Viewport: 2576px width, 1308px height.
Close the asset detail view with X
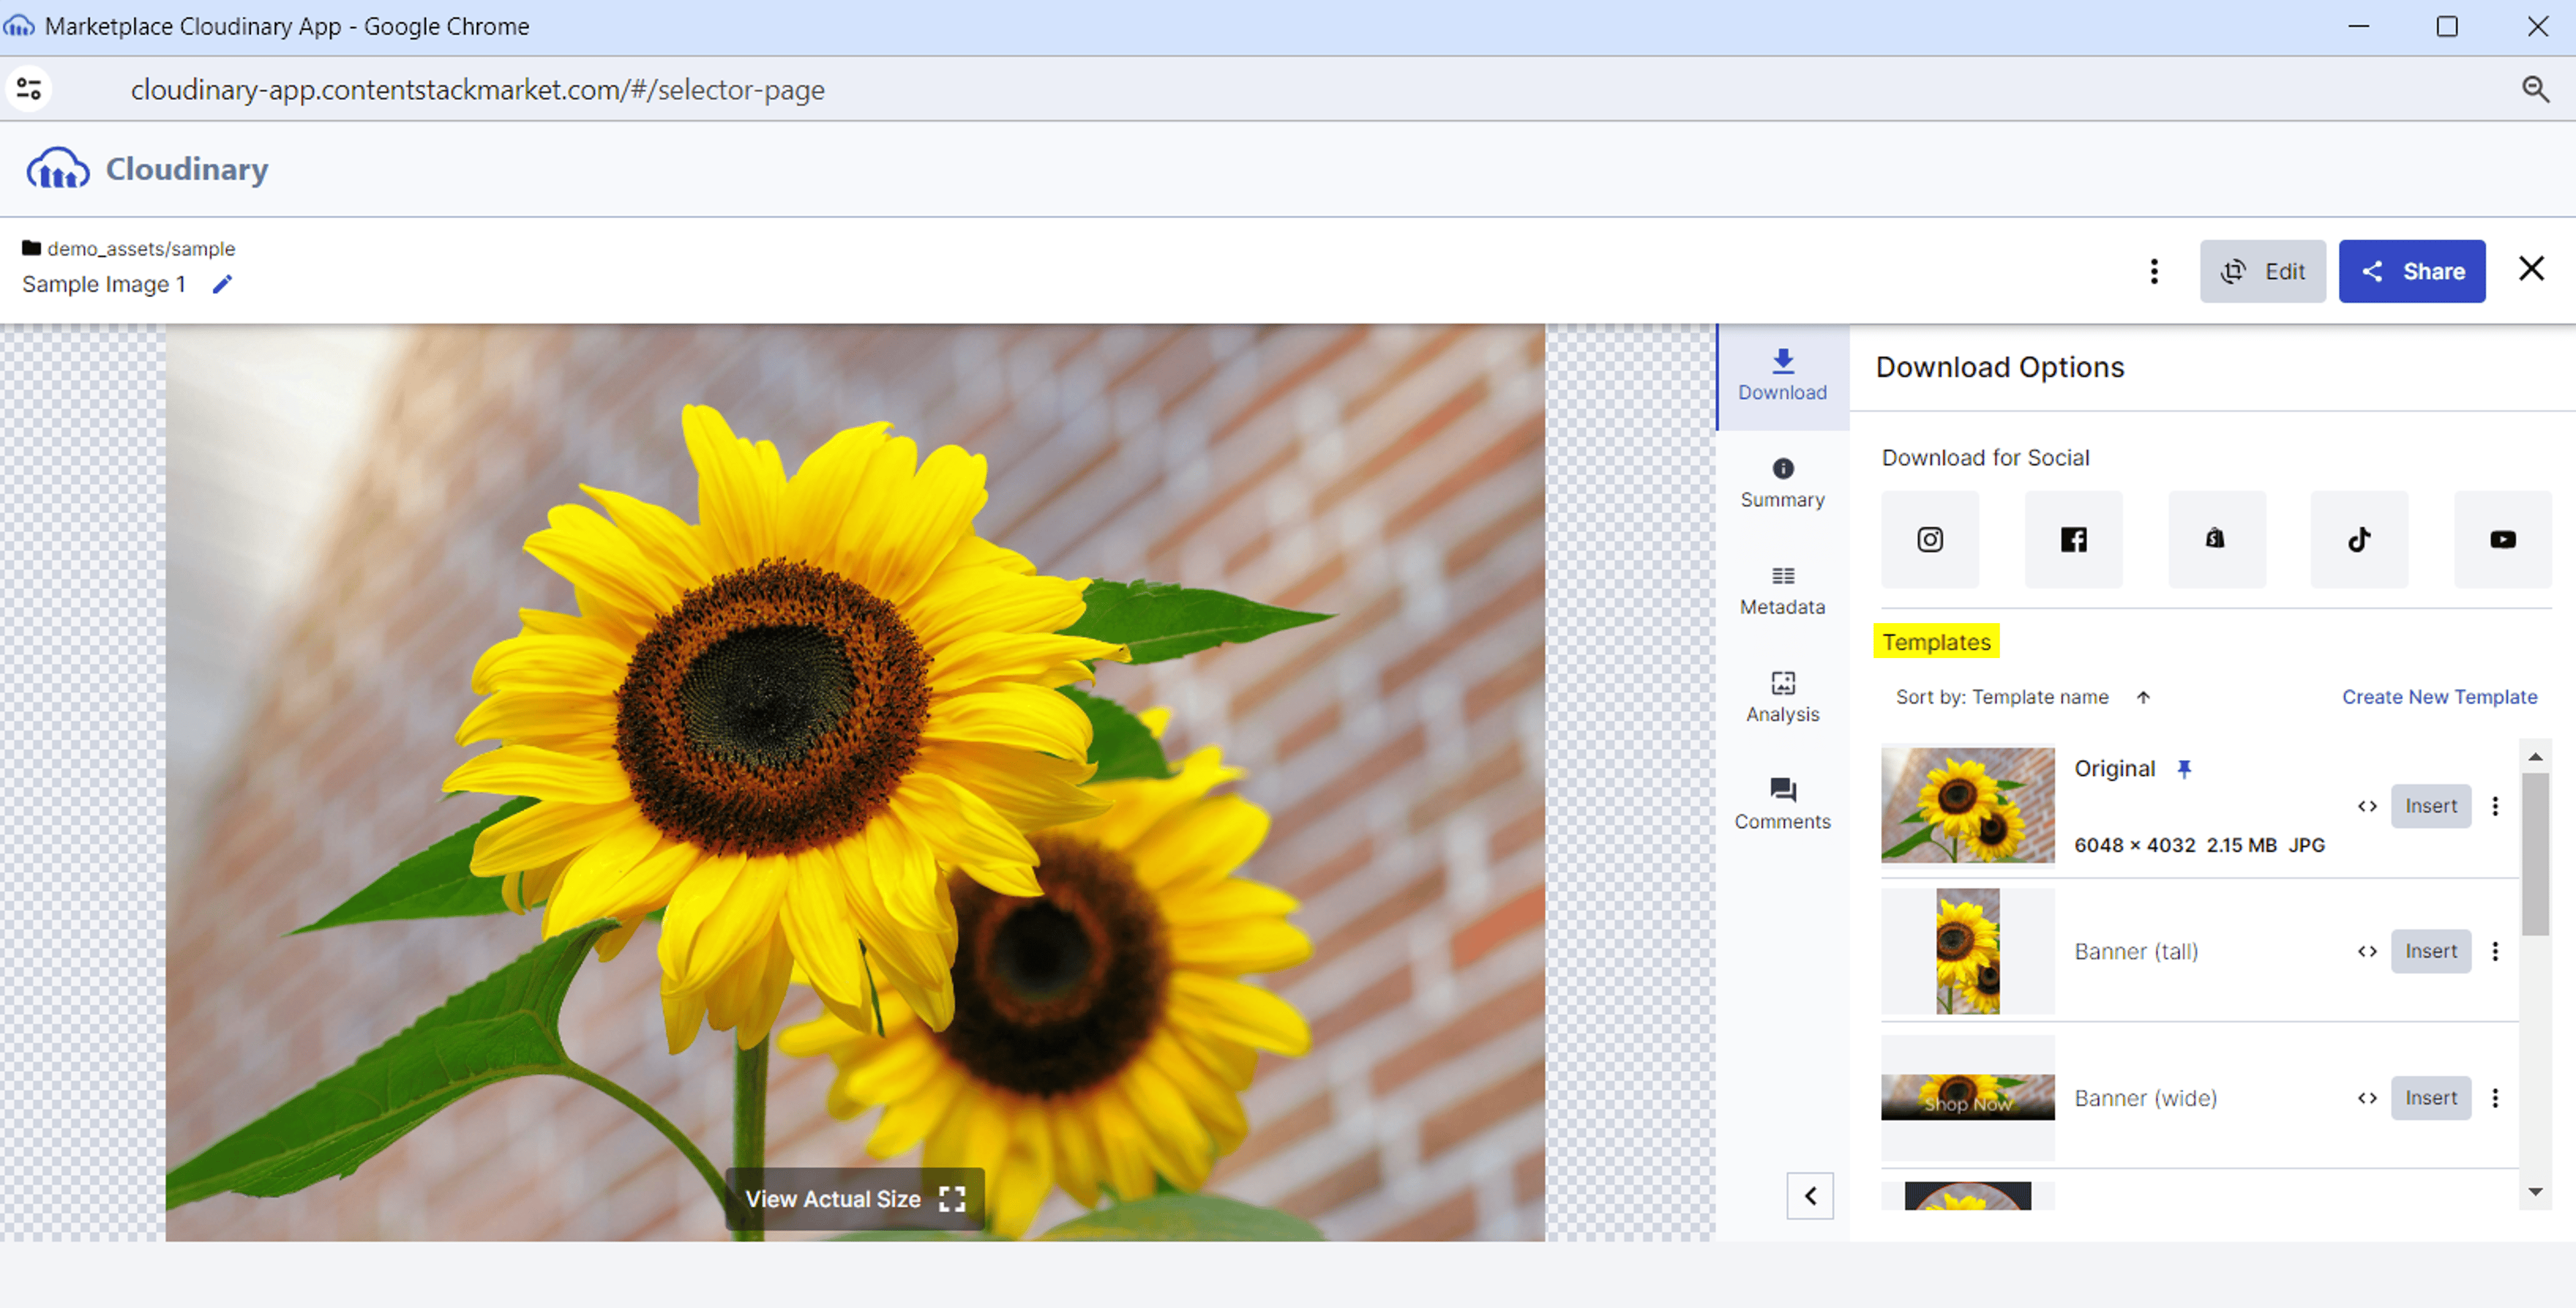pos(2531,268)
